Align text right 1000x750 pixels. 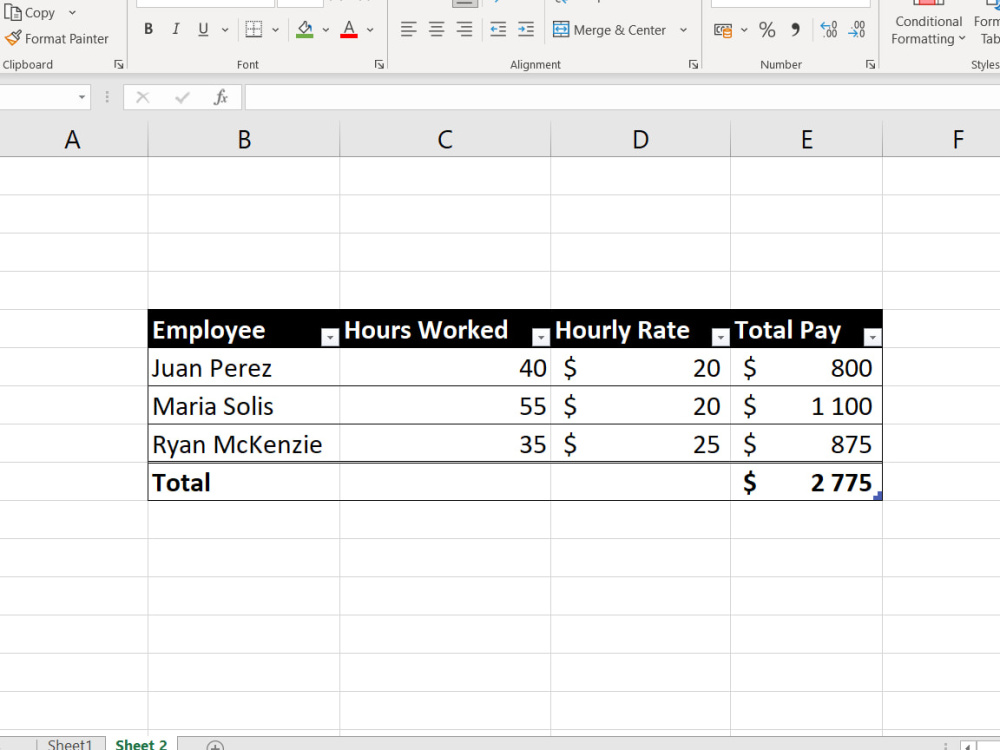pyautogui.click(x=464, y=29)
